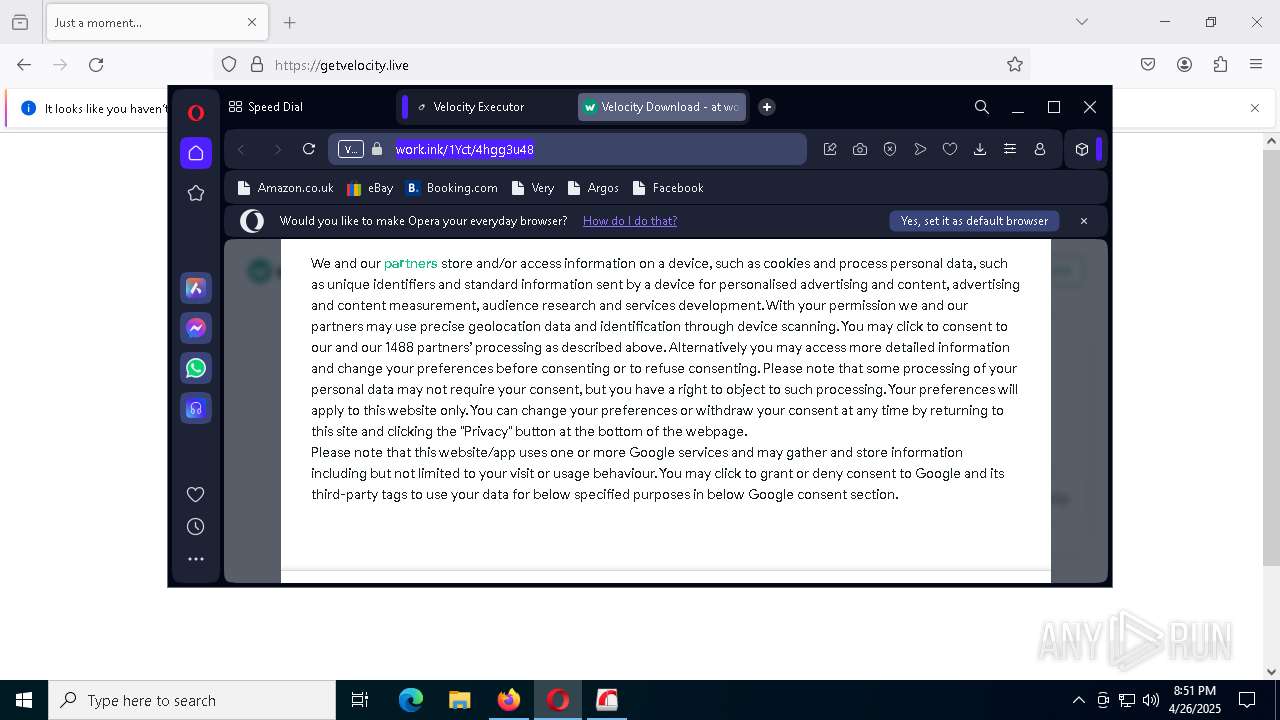This screenshot has width=1280, height=720.
Task: Open Messenger in Opera sidebar
Action: coord(196,328)
